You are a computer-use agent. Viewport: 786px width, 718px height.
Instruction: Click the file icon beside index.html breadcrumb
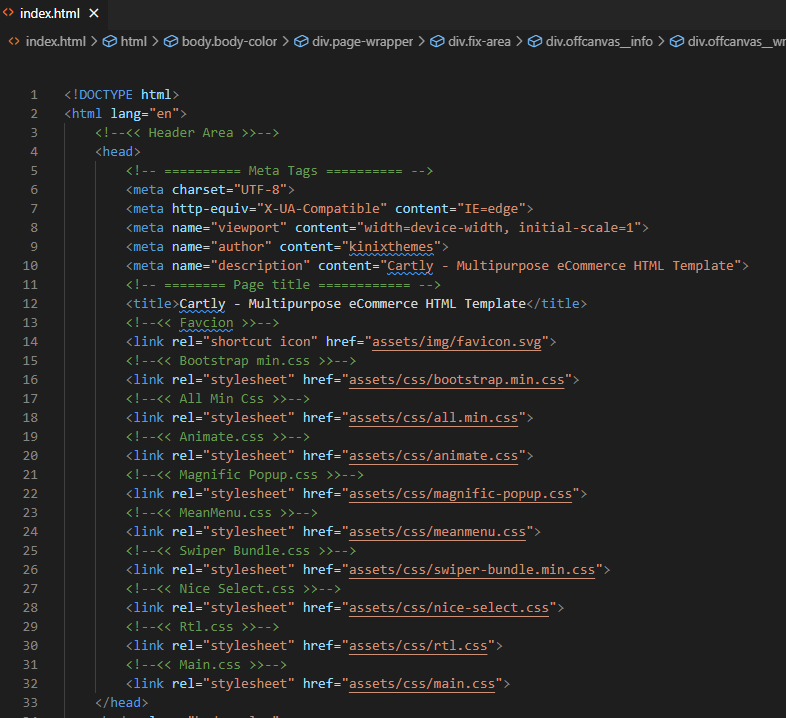[x=14, y=41]
